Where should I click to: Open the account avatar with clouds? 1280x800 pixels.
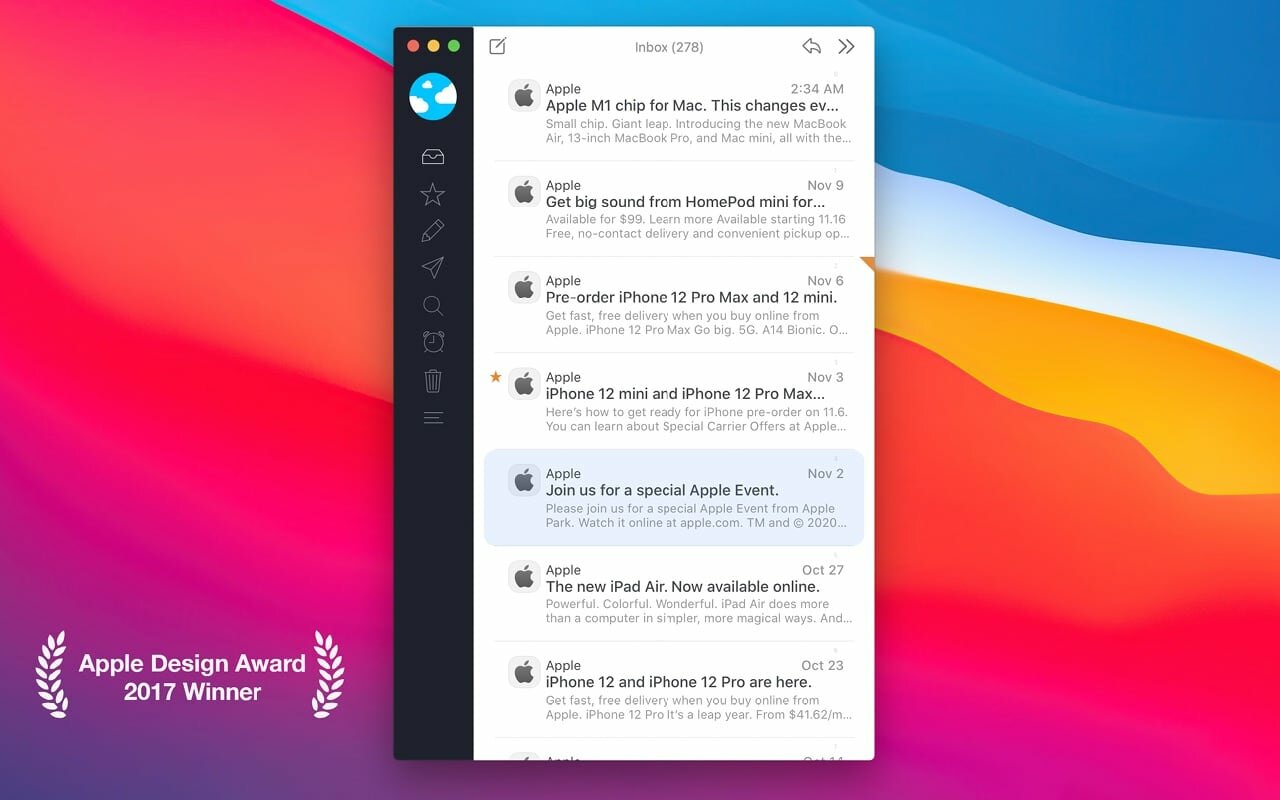tap(433, 97)
